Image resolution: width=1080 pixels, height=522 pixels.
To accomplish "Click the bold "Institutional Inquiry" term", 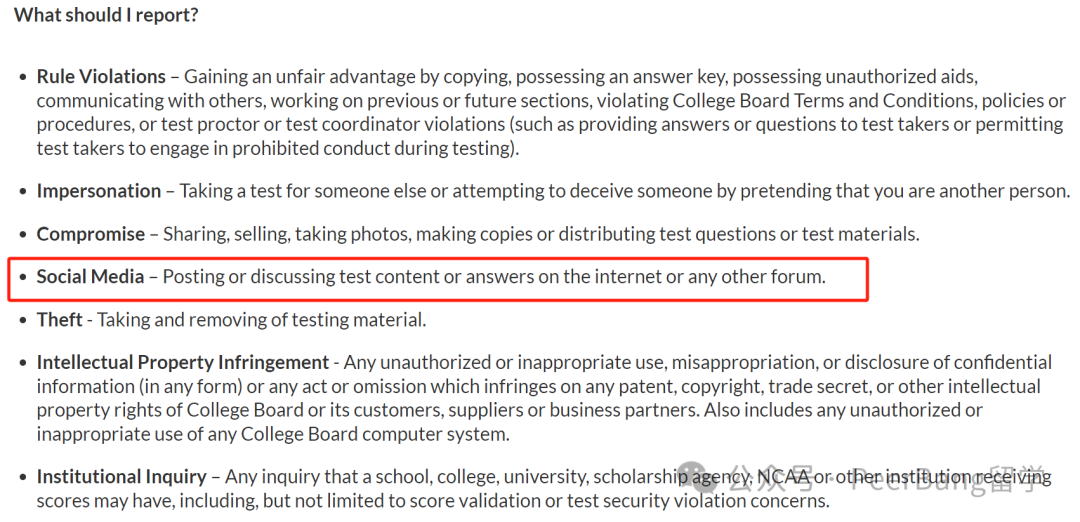I will tap(121, 476).
